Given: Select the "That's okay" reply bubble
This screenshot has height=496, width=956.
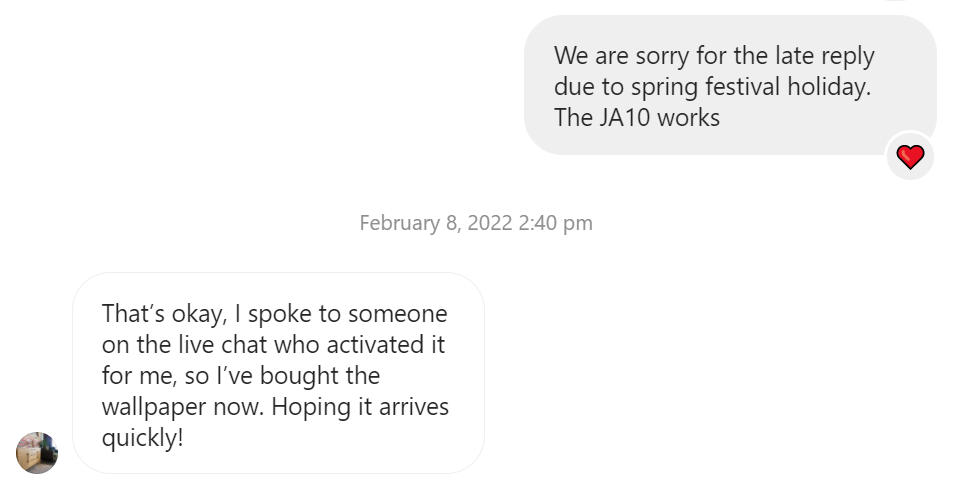Looking at the screenshot, I should pyautogui.click(x=278, y=373).
